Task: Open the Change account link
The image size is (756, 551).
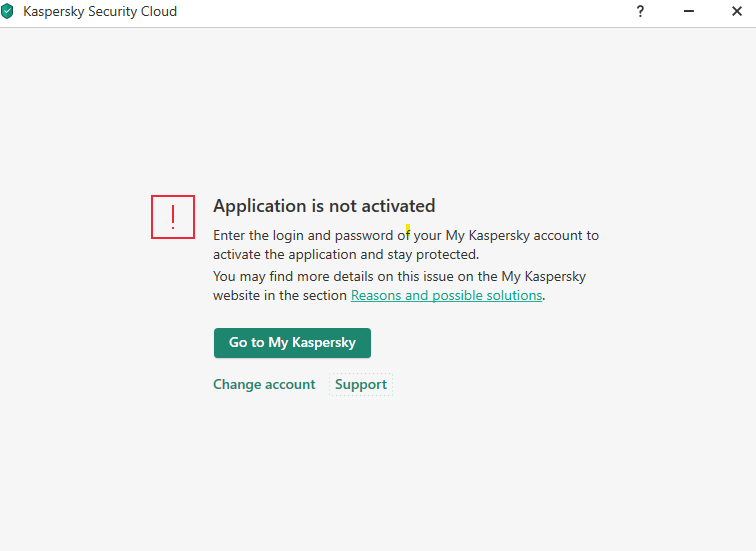Action: (x=264, y=384)
